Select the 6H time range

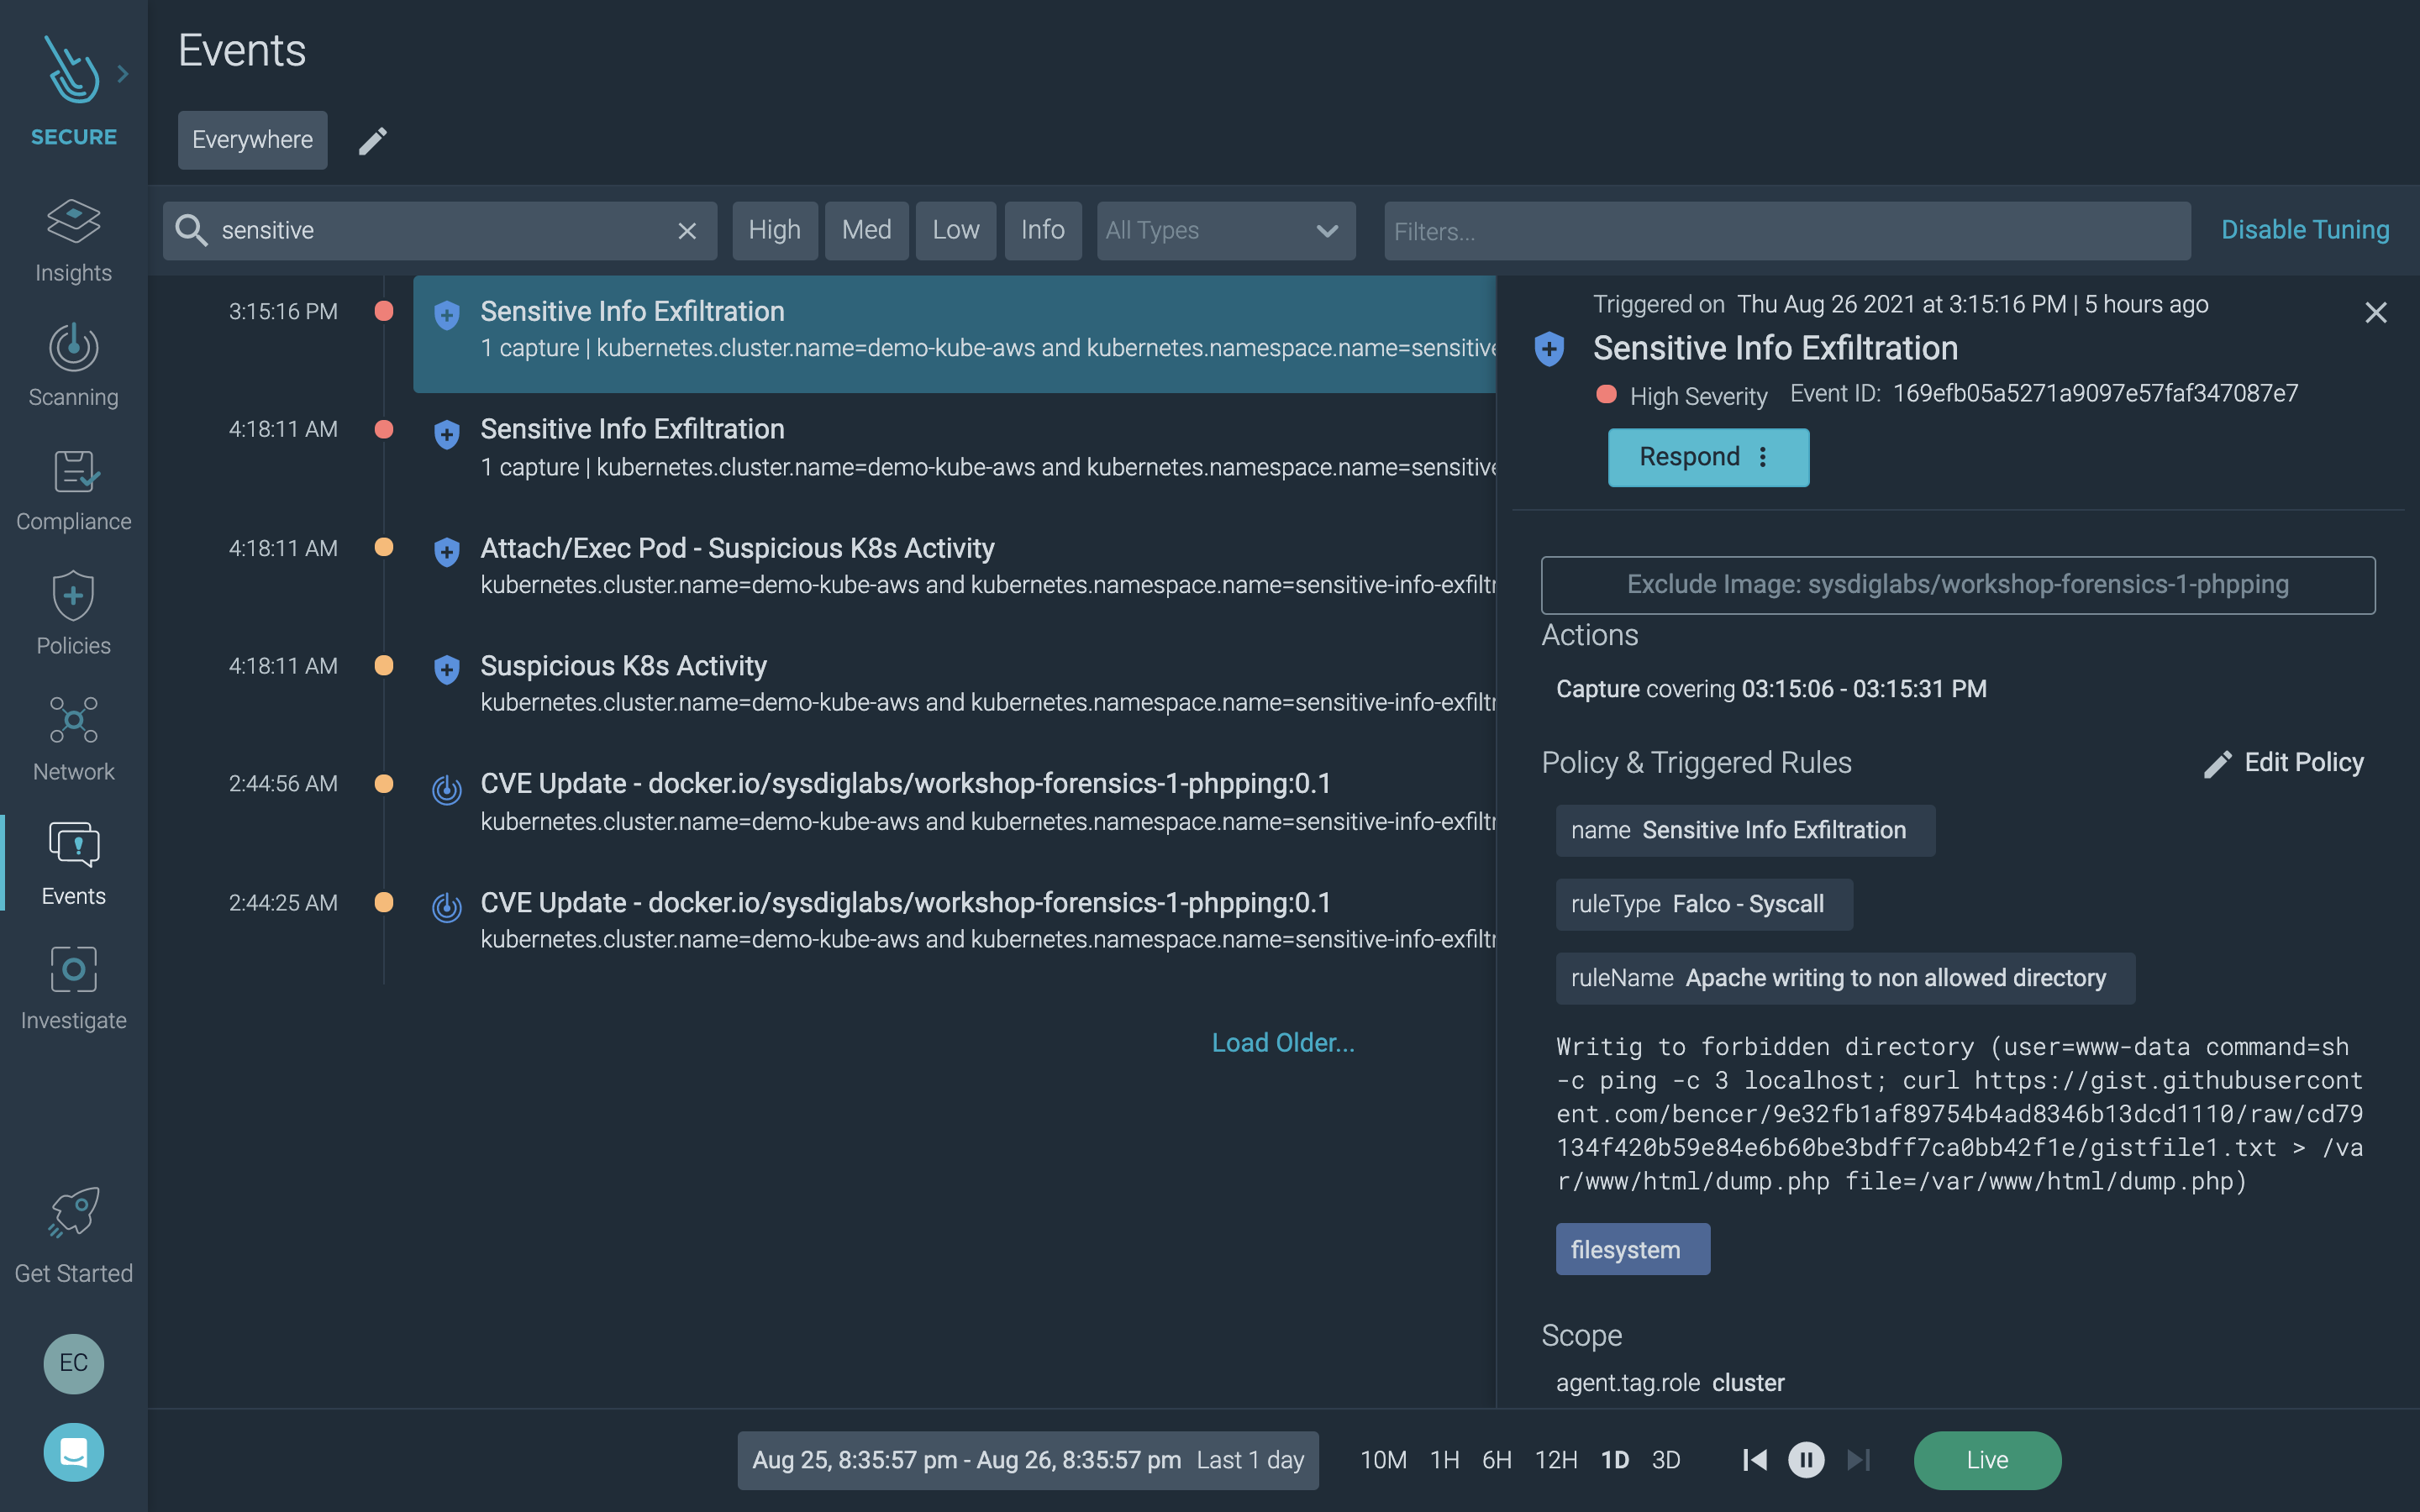point(1496,1460)
